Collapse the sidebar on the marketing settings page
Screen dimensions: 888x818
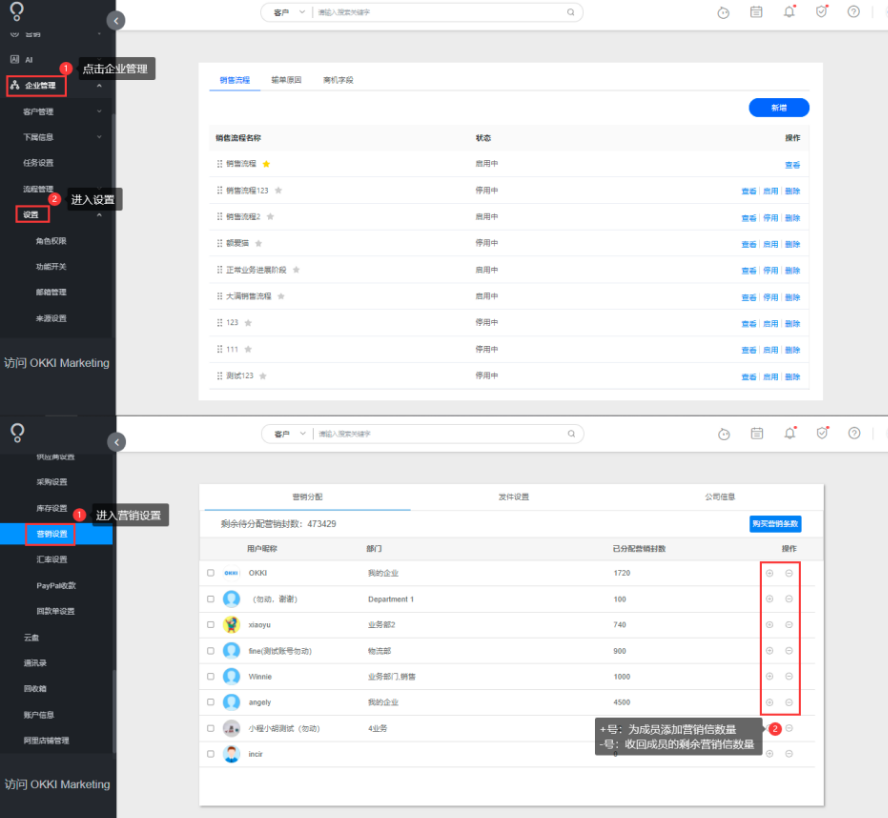tap(116, 442)
